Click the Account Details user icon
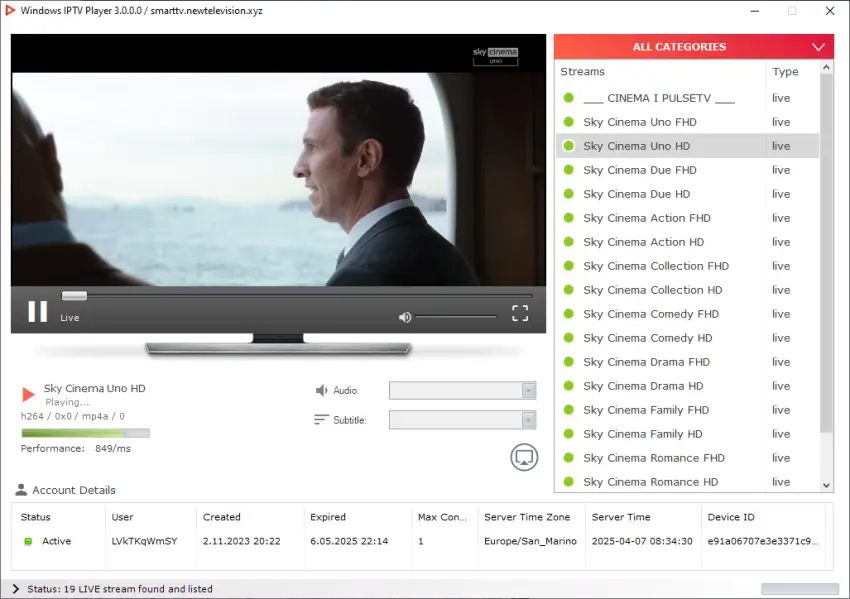Viewport: 850px width, 599px height. tap(21, 489)
